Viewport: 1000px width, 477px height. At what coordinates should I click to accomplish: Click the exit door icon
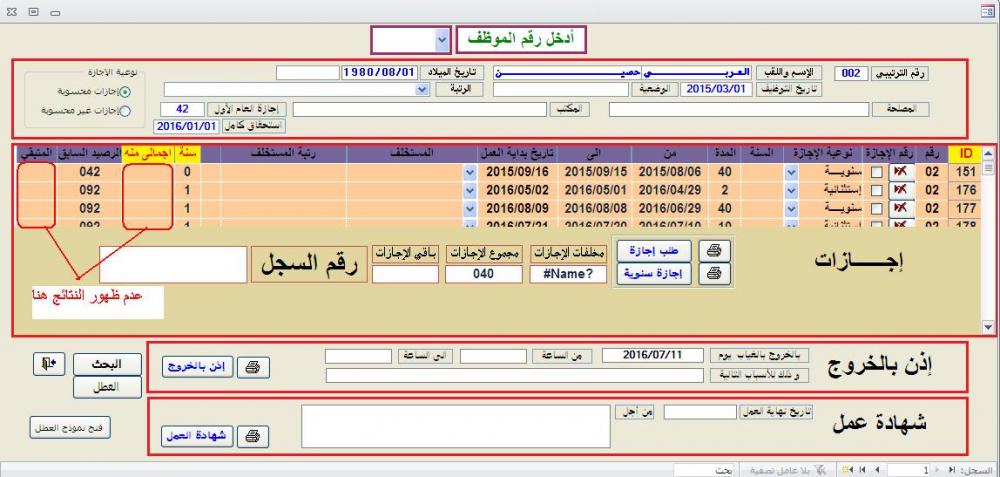47,364
